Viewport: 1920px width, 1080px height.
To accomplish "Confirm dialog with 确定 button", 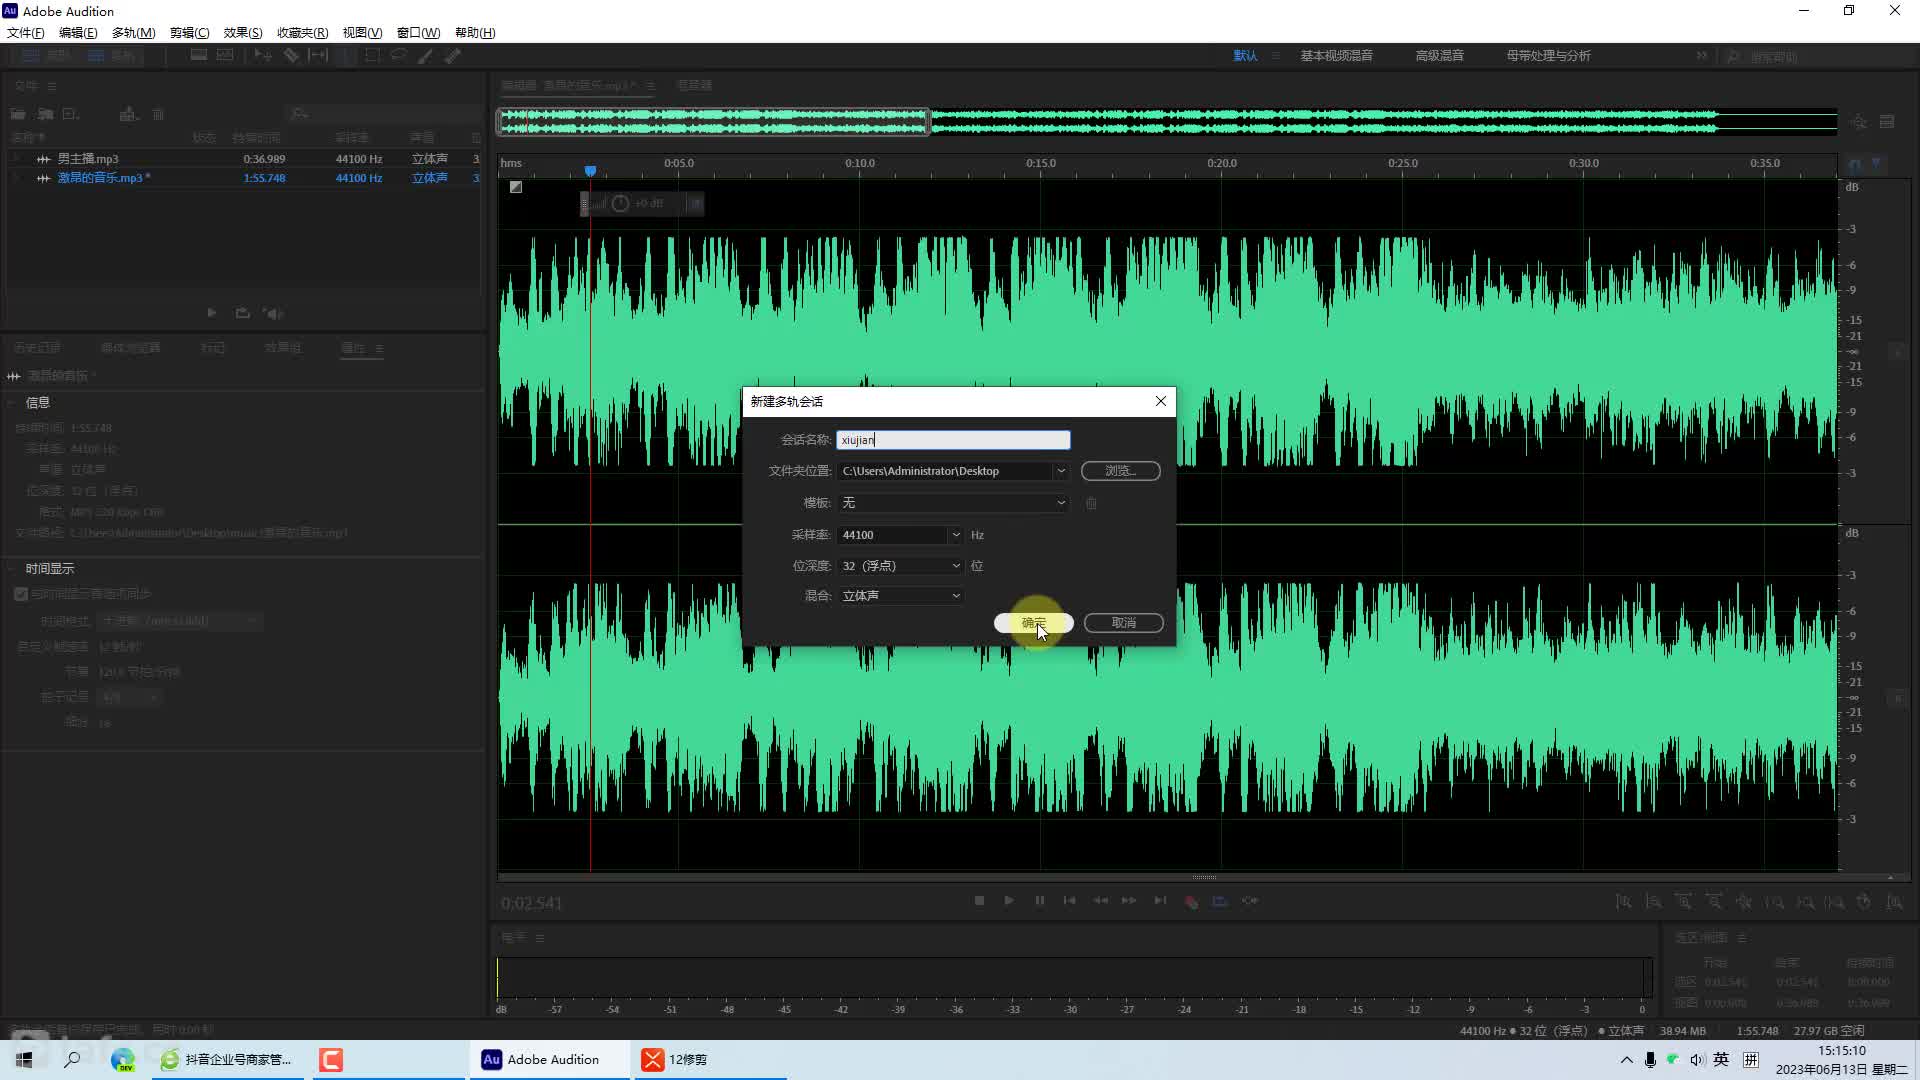I will click(1034, 623).
